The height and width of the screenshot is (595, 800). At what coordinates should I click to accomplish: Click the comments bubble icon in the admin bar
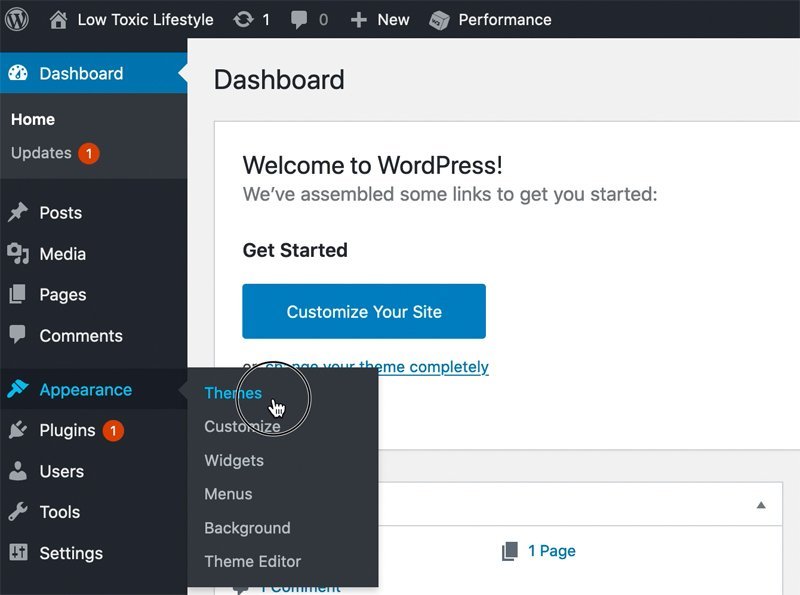click(x=299, y=20)
